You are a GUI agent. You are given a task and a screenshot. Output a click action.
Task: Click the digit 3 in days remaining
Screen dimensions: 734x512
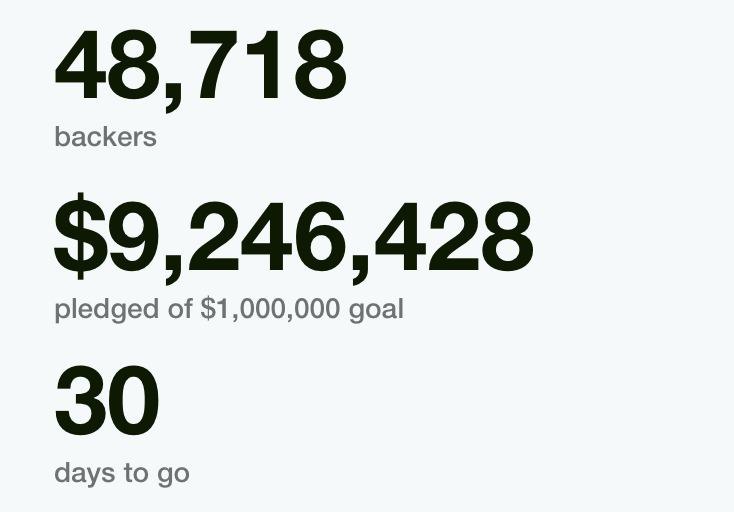click(80, 402)
